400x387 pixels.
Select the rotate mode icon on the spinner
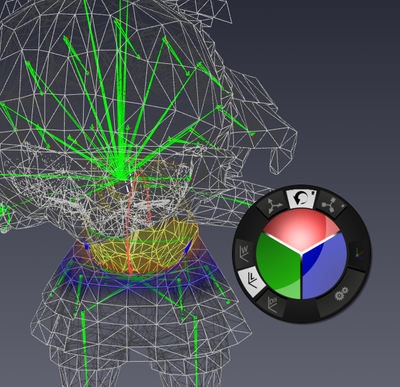pos(302,199)
